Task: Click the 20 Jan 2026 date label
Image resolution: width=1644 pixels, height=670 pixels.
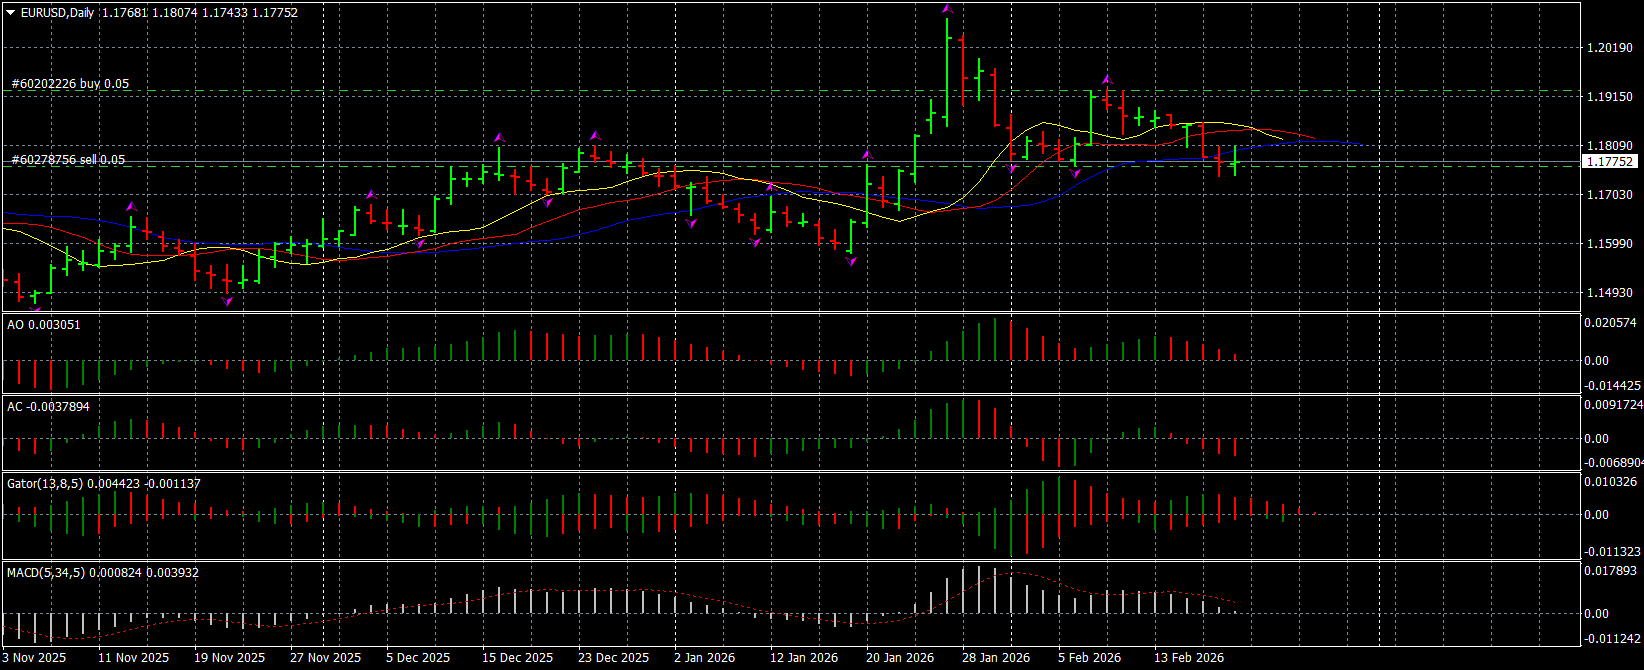Action: [900, 658]
